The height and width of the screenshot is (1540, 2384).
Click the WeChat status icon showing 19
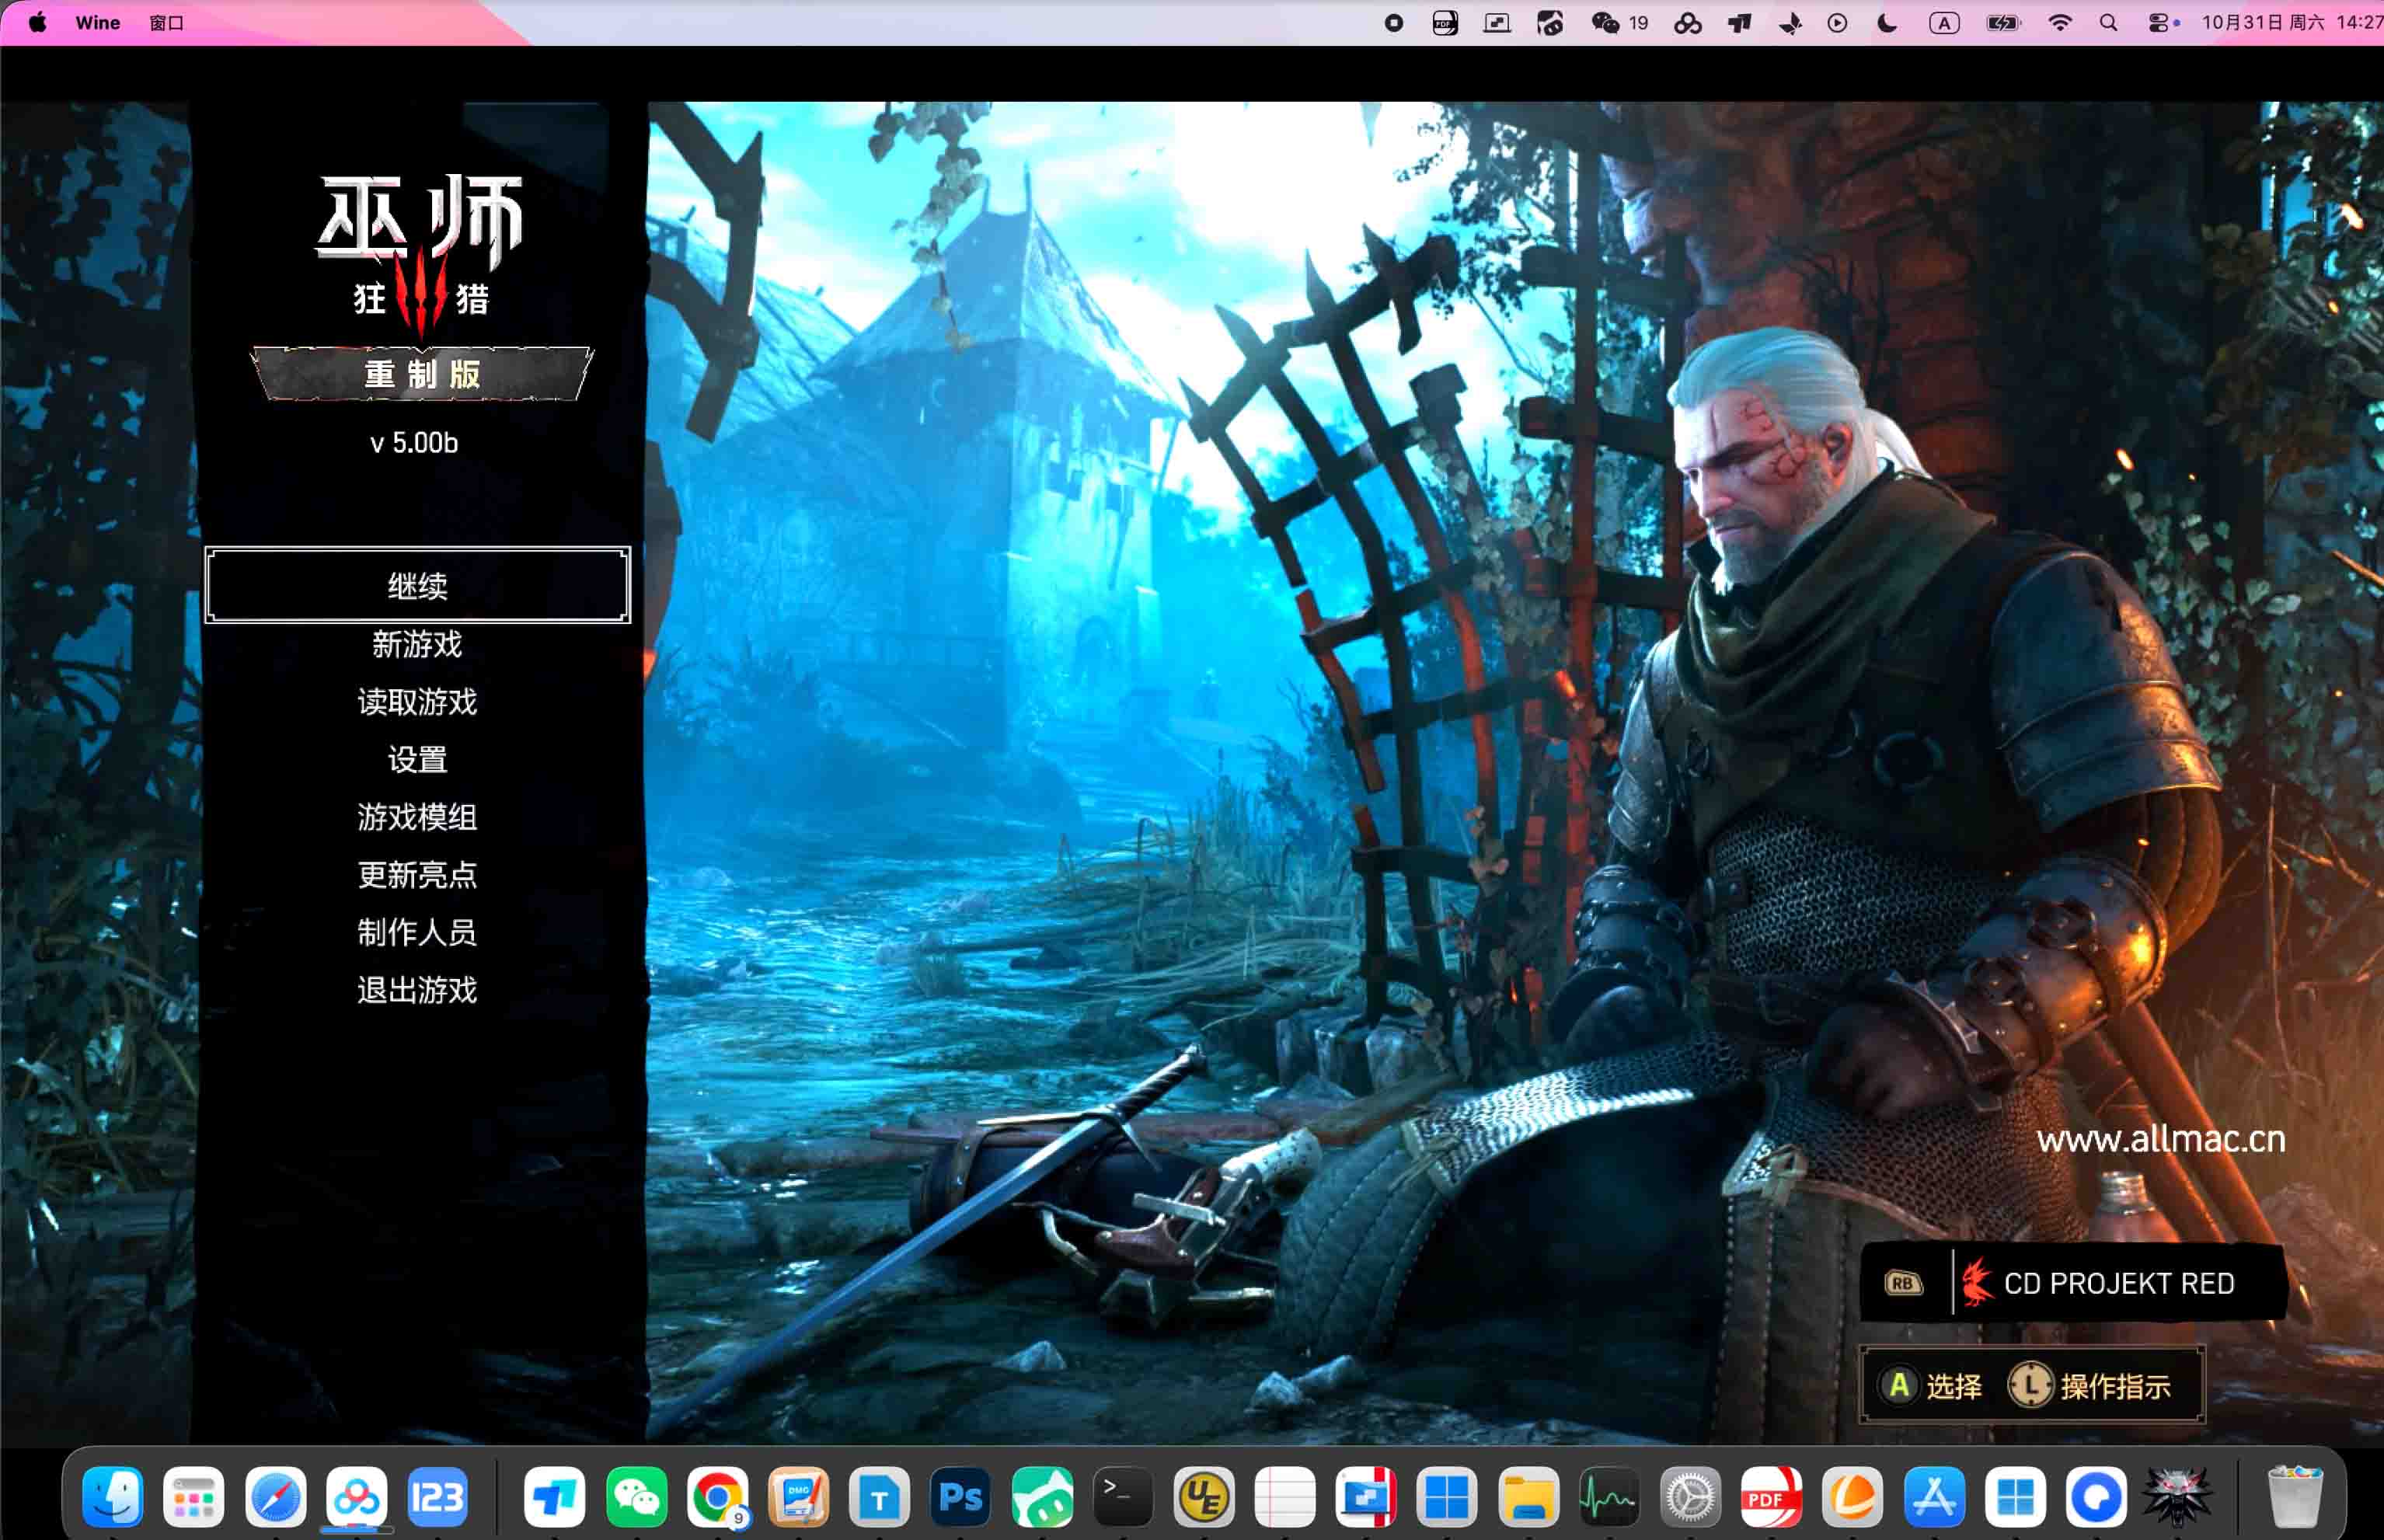coord(1619,22)
